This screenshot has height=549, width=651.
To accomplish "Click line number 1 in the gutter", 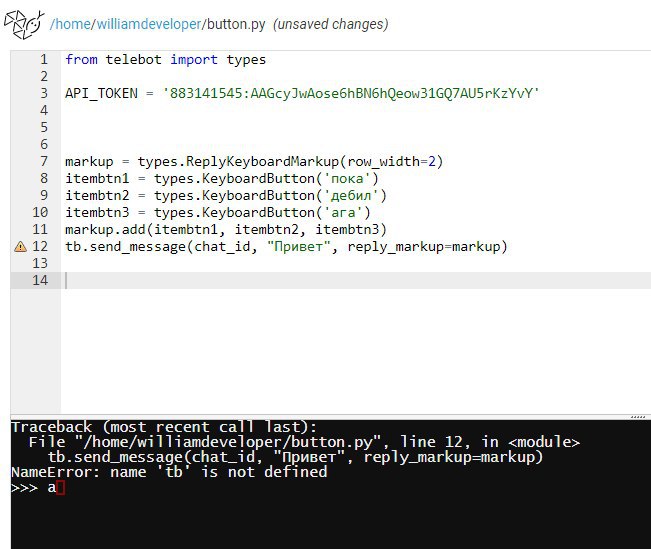I will point(44,60).
